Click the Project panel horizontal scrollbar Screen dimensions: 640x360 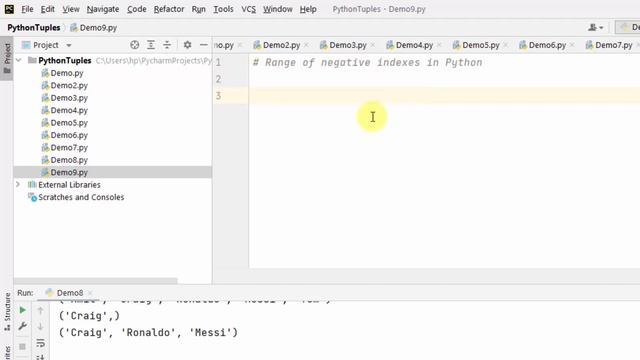[x=96, y=281]
